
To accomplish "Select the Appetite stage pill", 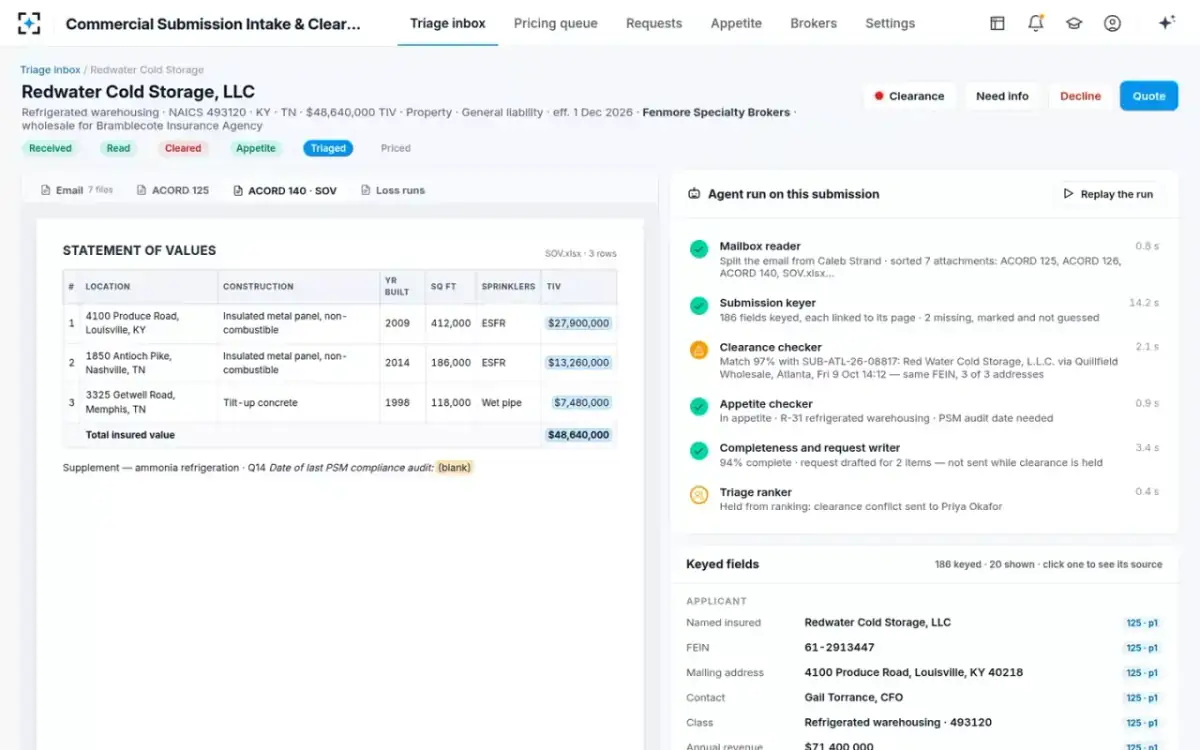I will [x=255, y=148].
